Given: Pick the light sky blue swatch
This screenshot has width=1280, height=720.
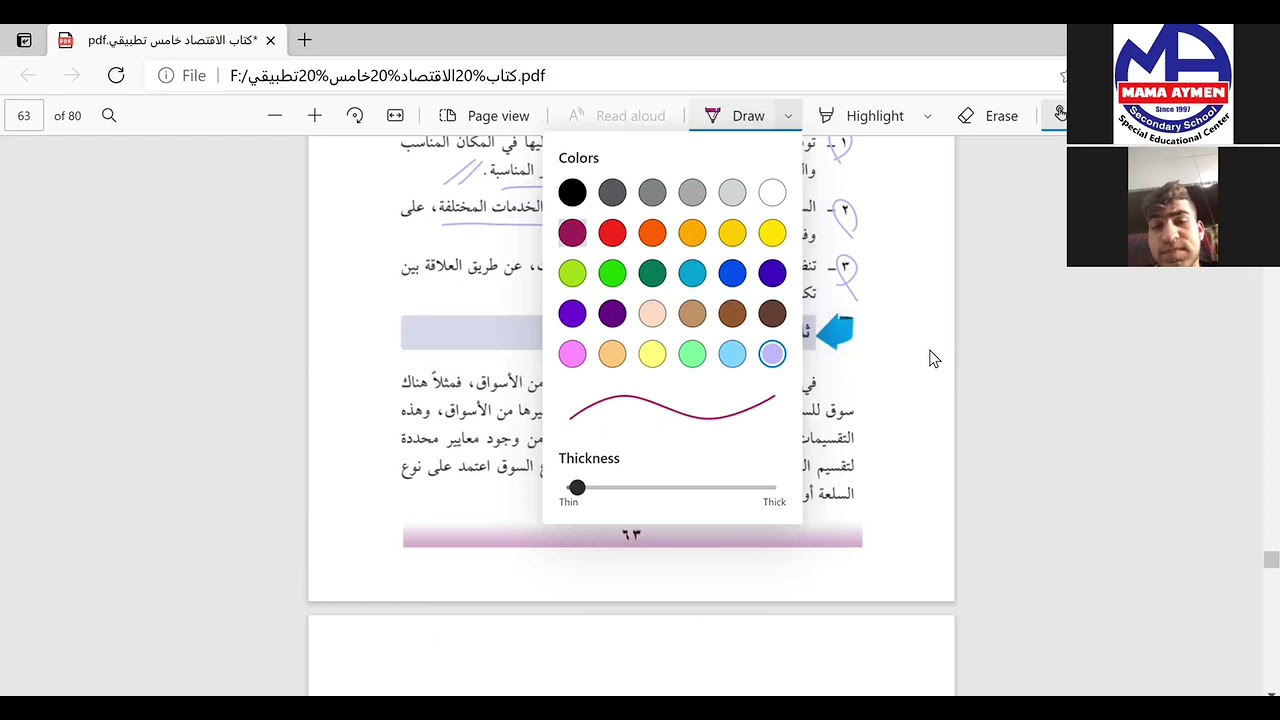Looking at the screenshot, I should (x=732, y=353).
